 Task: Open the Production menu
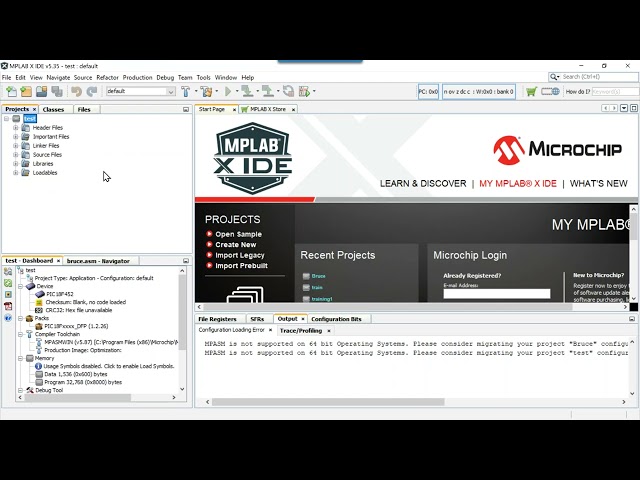(x=137, y=78)
